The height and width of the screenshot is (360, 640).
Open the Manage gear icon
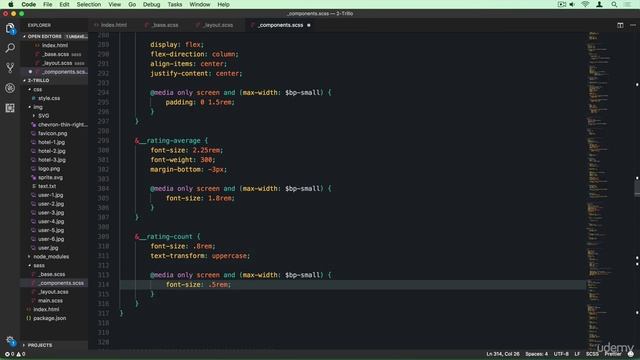[10, 341]
